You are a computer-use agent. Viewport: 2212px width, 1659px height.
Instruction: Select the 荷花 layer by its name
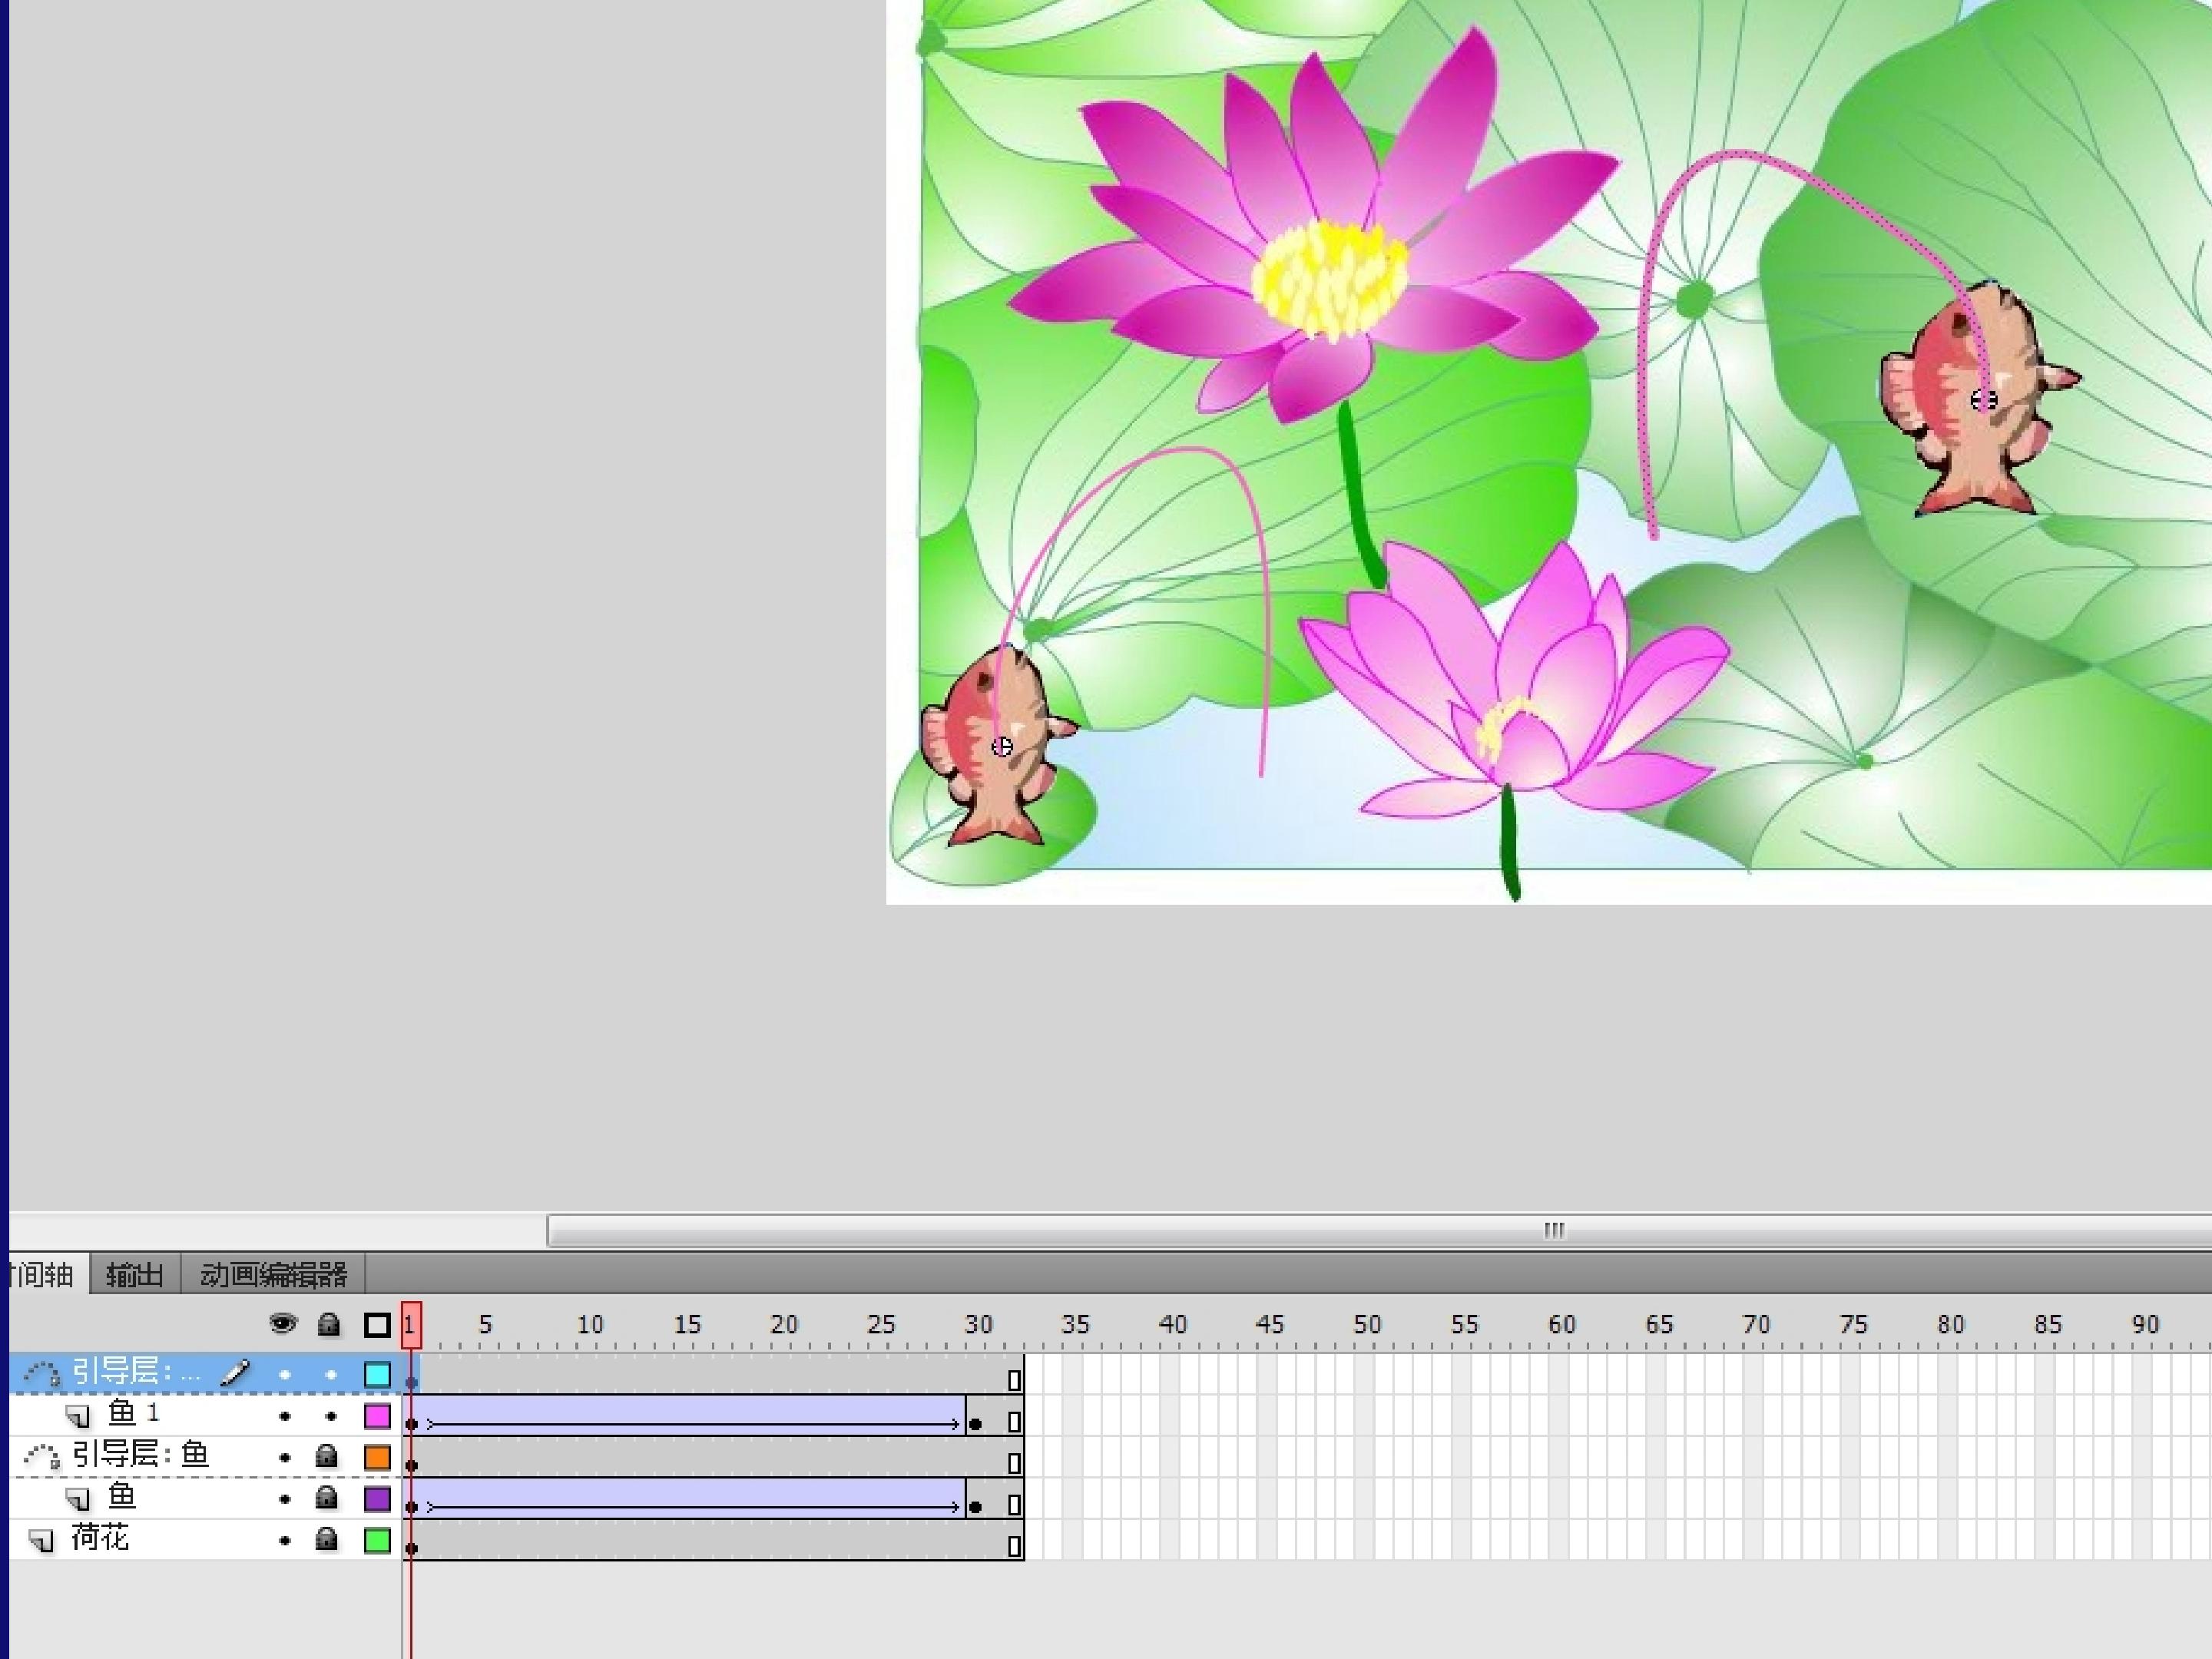pos(100,1538)
